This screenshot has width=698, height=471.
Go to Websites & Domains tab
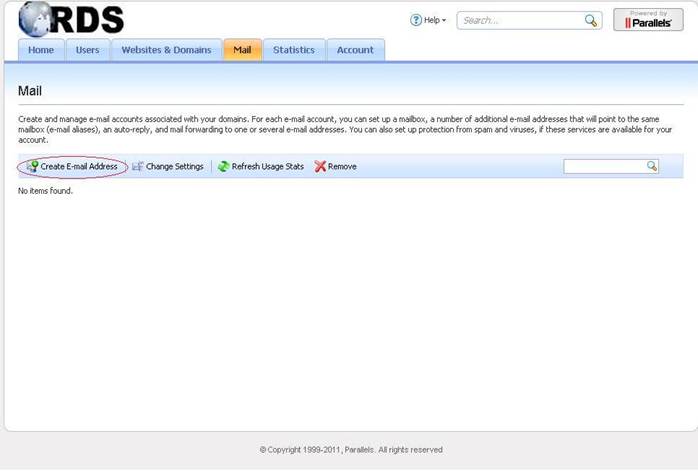pyautogui.click(x=166, y=50)
